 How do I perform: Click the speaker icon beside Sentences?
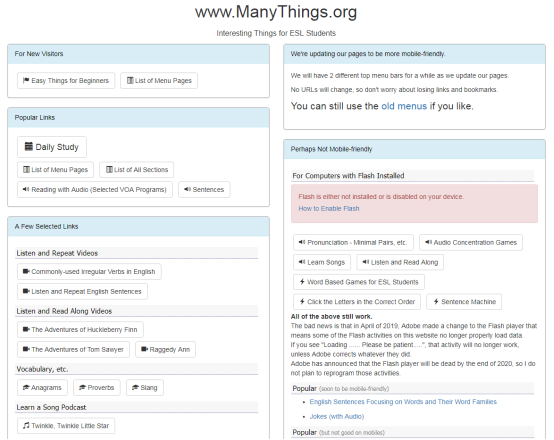[187, 189]
